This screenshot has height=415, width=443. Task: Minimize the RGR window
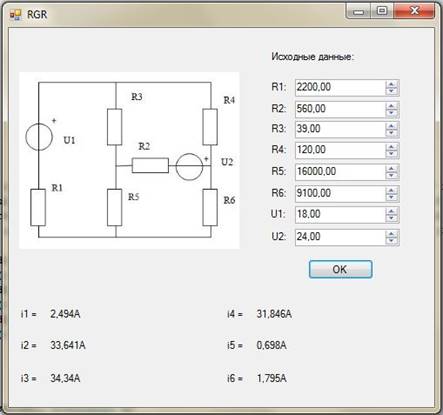click(359, 11)
